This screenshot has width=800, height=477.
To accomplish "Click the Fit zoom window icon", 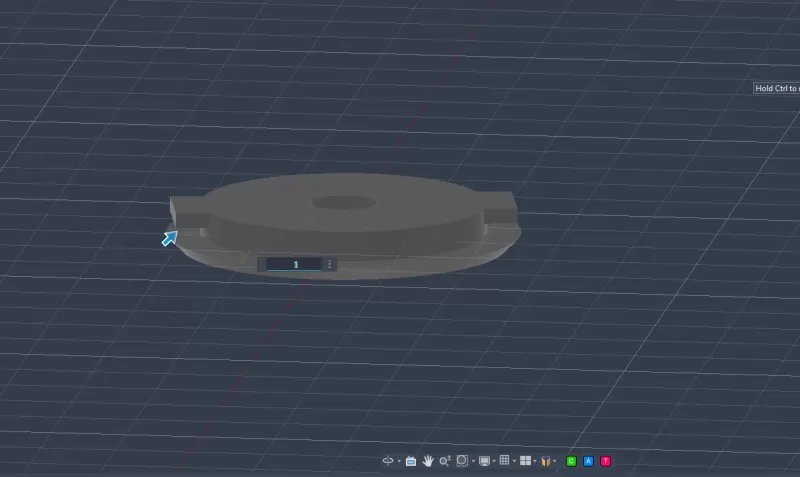I will (x=462, y=461).
